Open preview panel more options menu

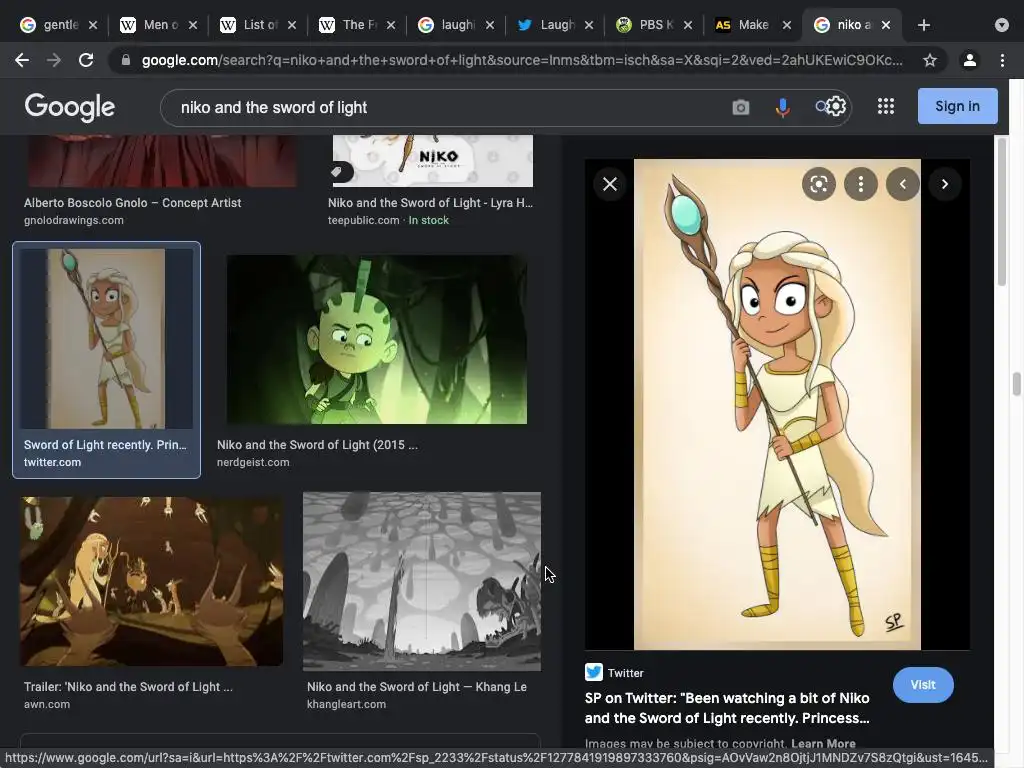[861, 184]
